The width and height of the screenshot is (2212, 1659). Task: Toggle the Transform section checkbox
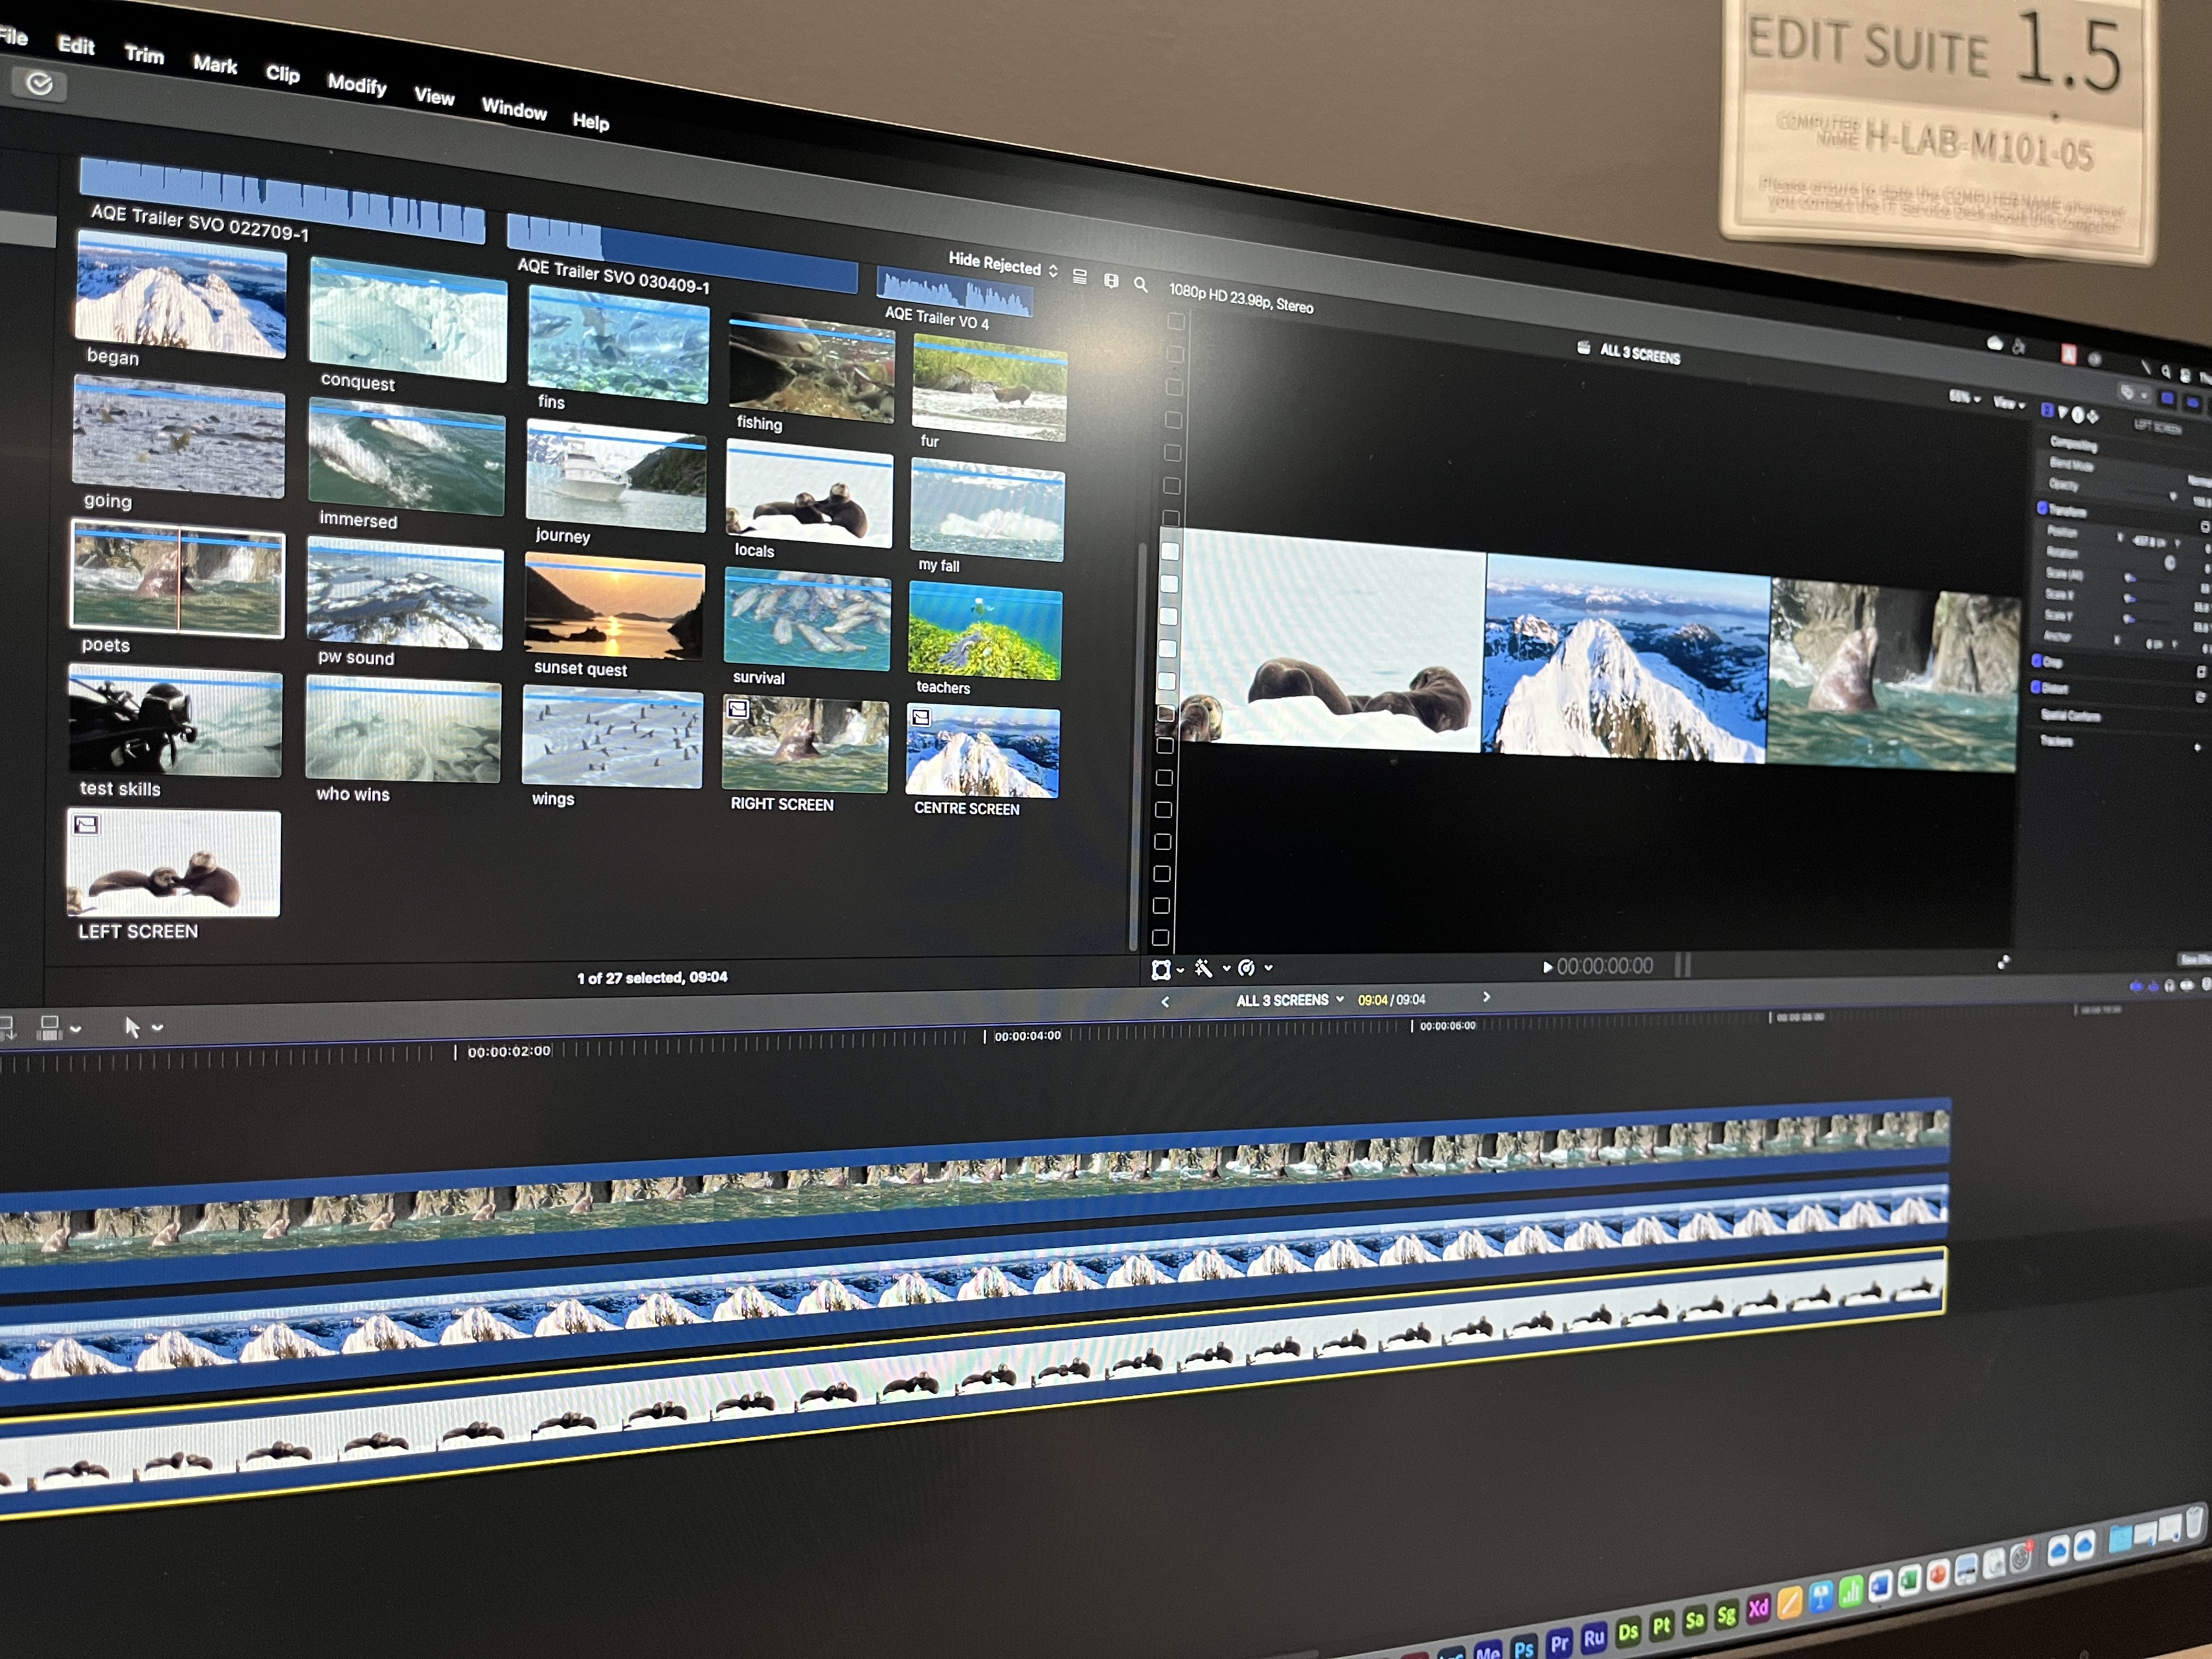(x=2042, y=507)
